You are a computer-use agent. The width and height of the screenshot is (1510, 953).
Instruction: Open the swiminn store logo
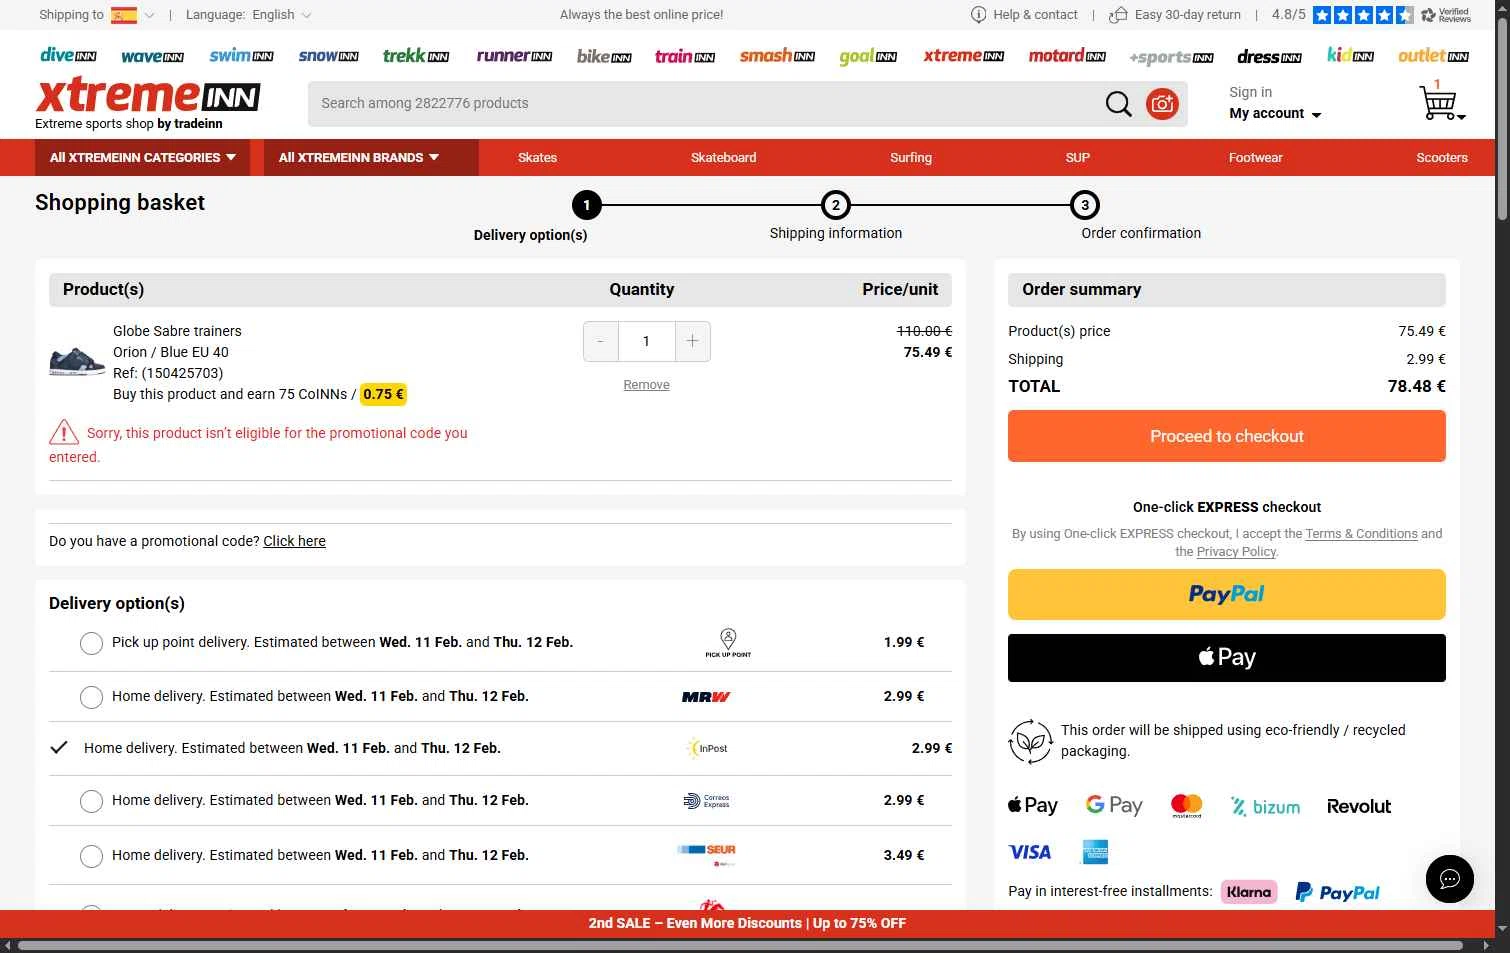tap(241, 56)
